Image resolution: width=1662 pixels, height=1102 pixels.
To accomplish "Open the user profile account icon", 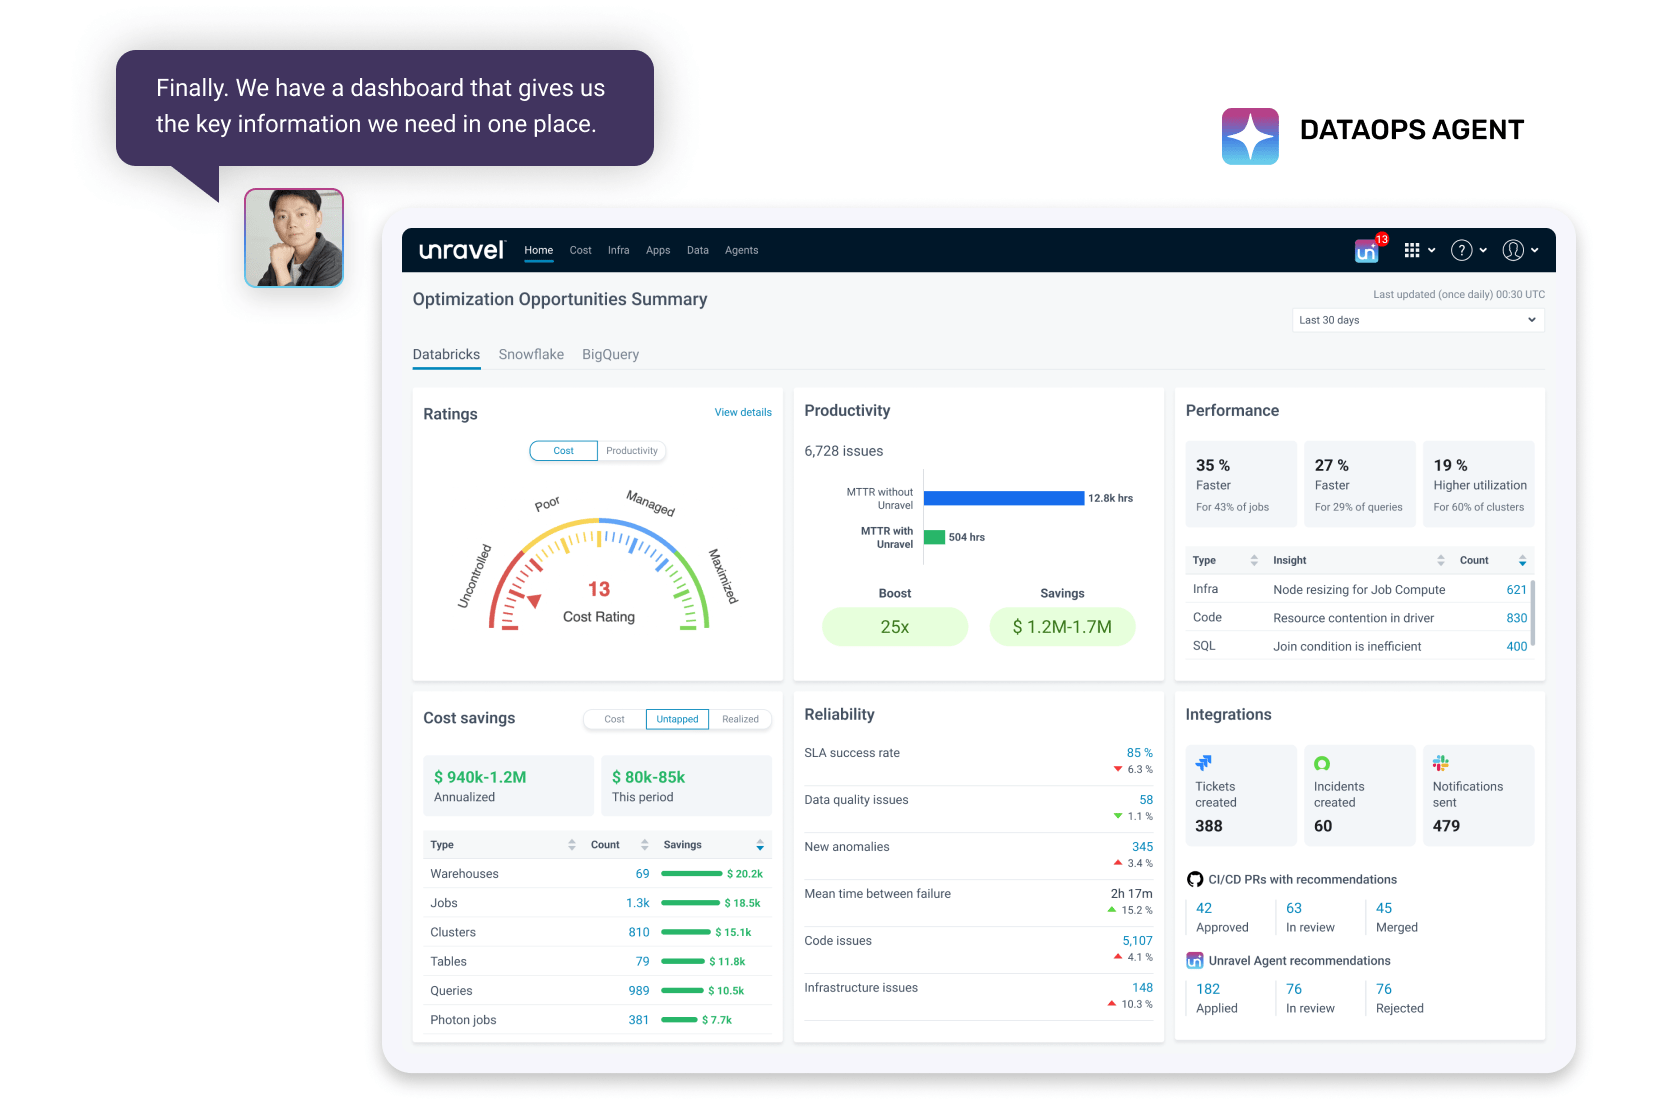I will pos(1513,251).
